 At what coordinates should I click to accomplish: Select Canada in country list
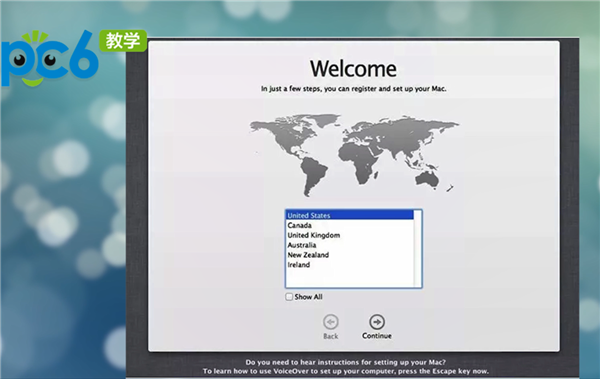(x=349, y=225)
